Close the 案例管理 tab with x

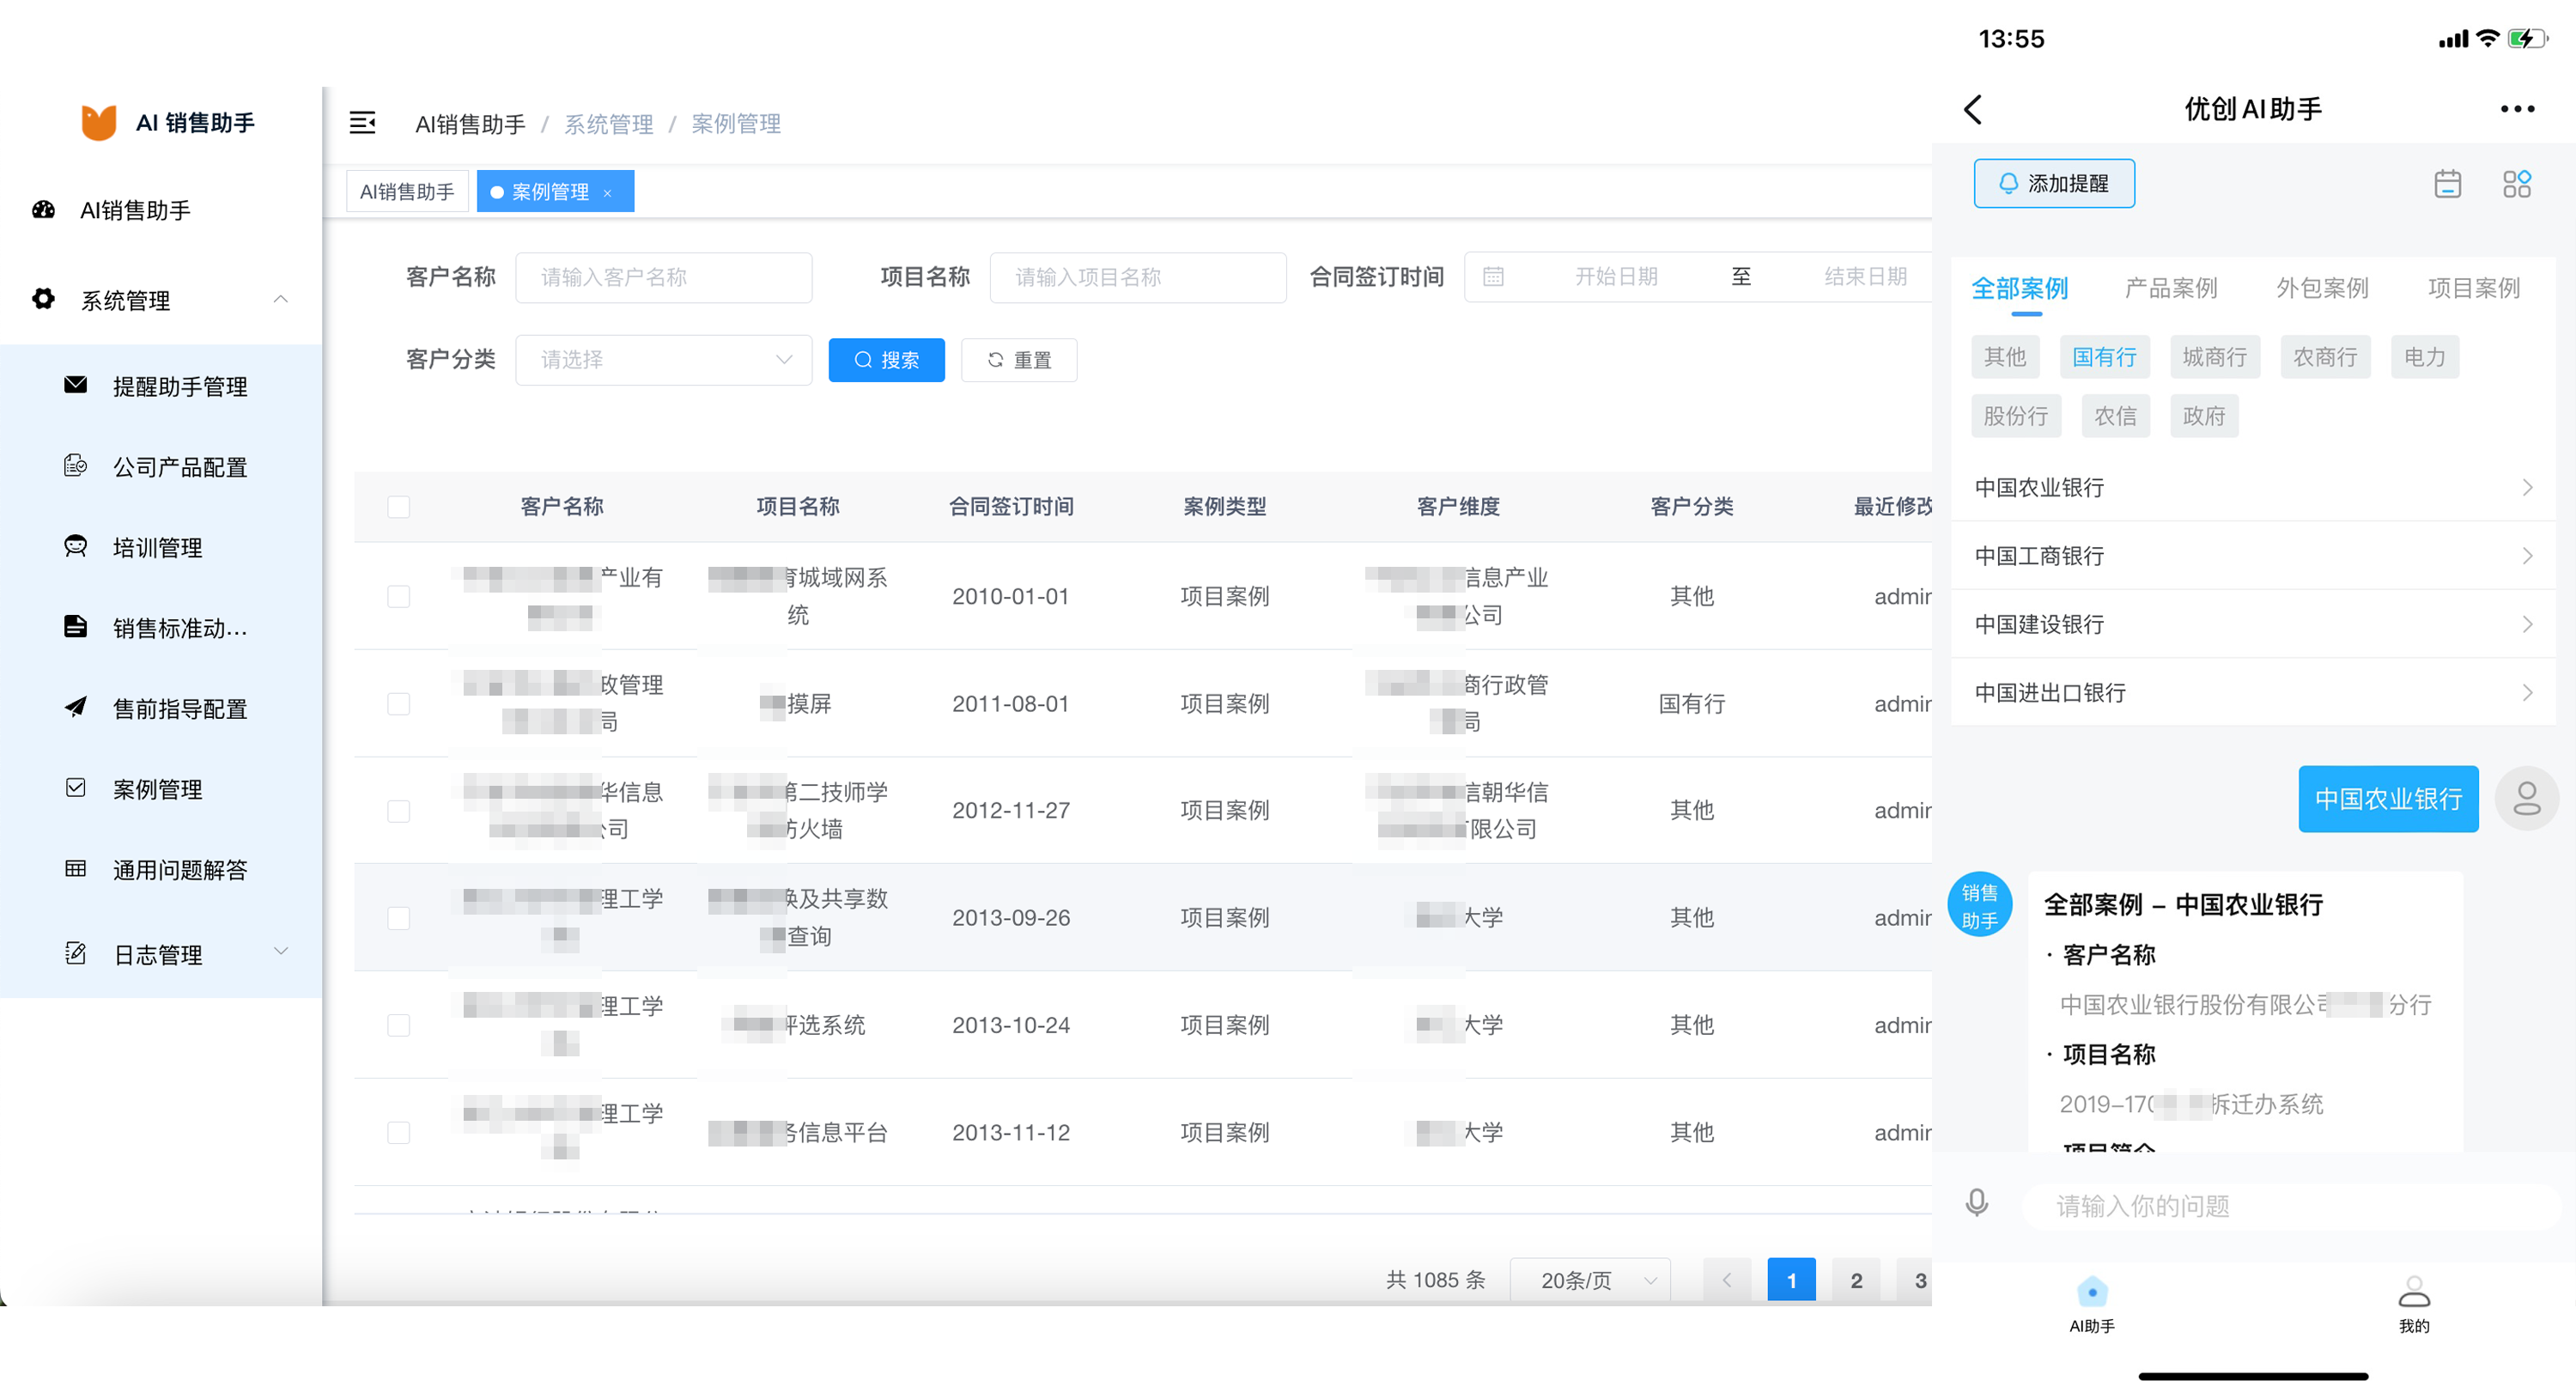click(x=608, y=193)
